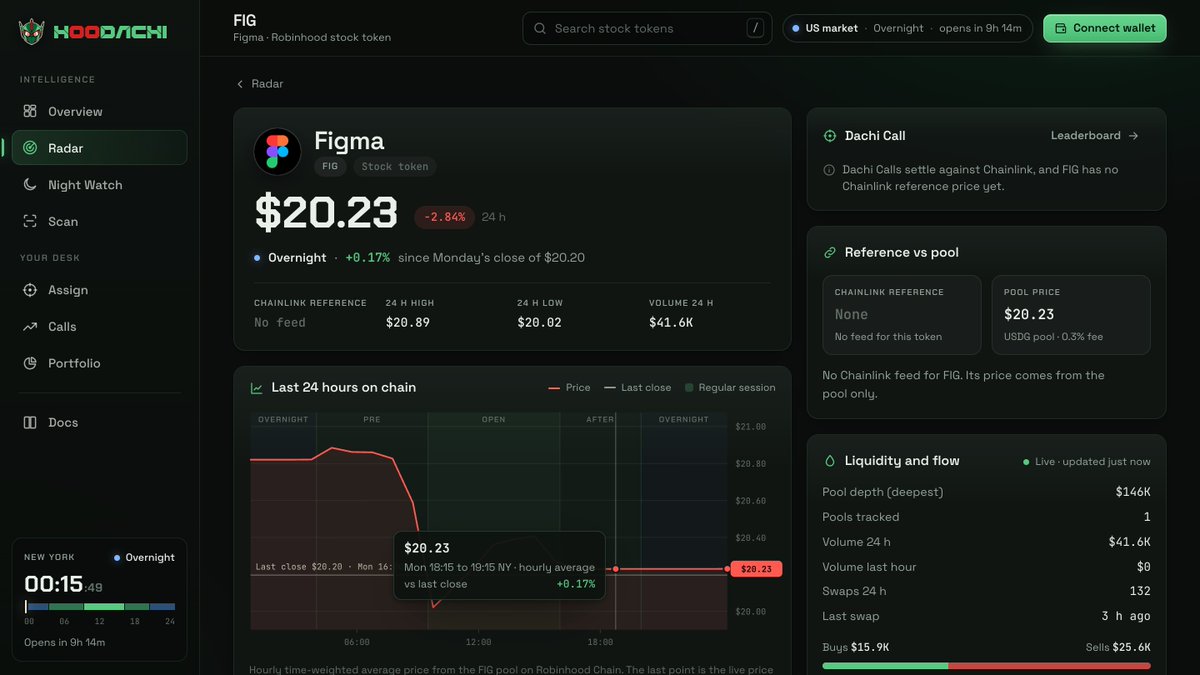Click the Portfolio pie icon

tap(30, 363)
